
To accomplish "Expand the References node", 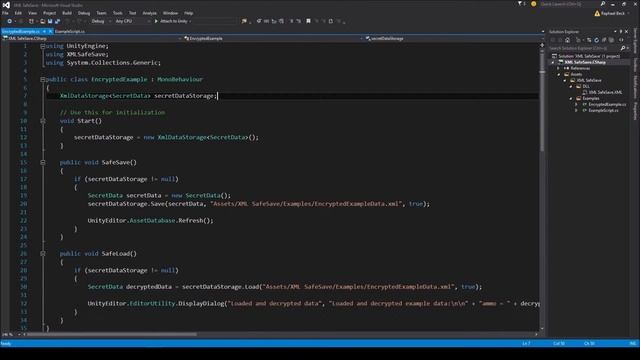I will pos(559,69).
